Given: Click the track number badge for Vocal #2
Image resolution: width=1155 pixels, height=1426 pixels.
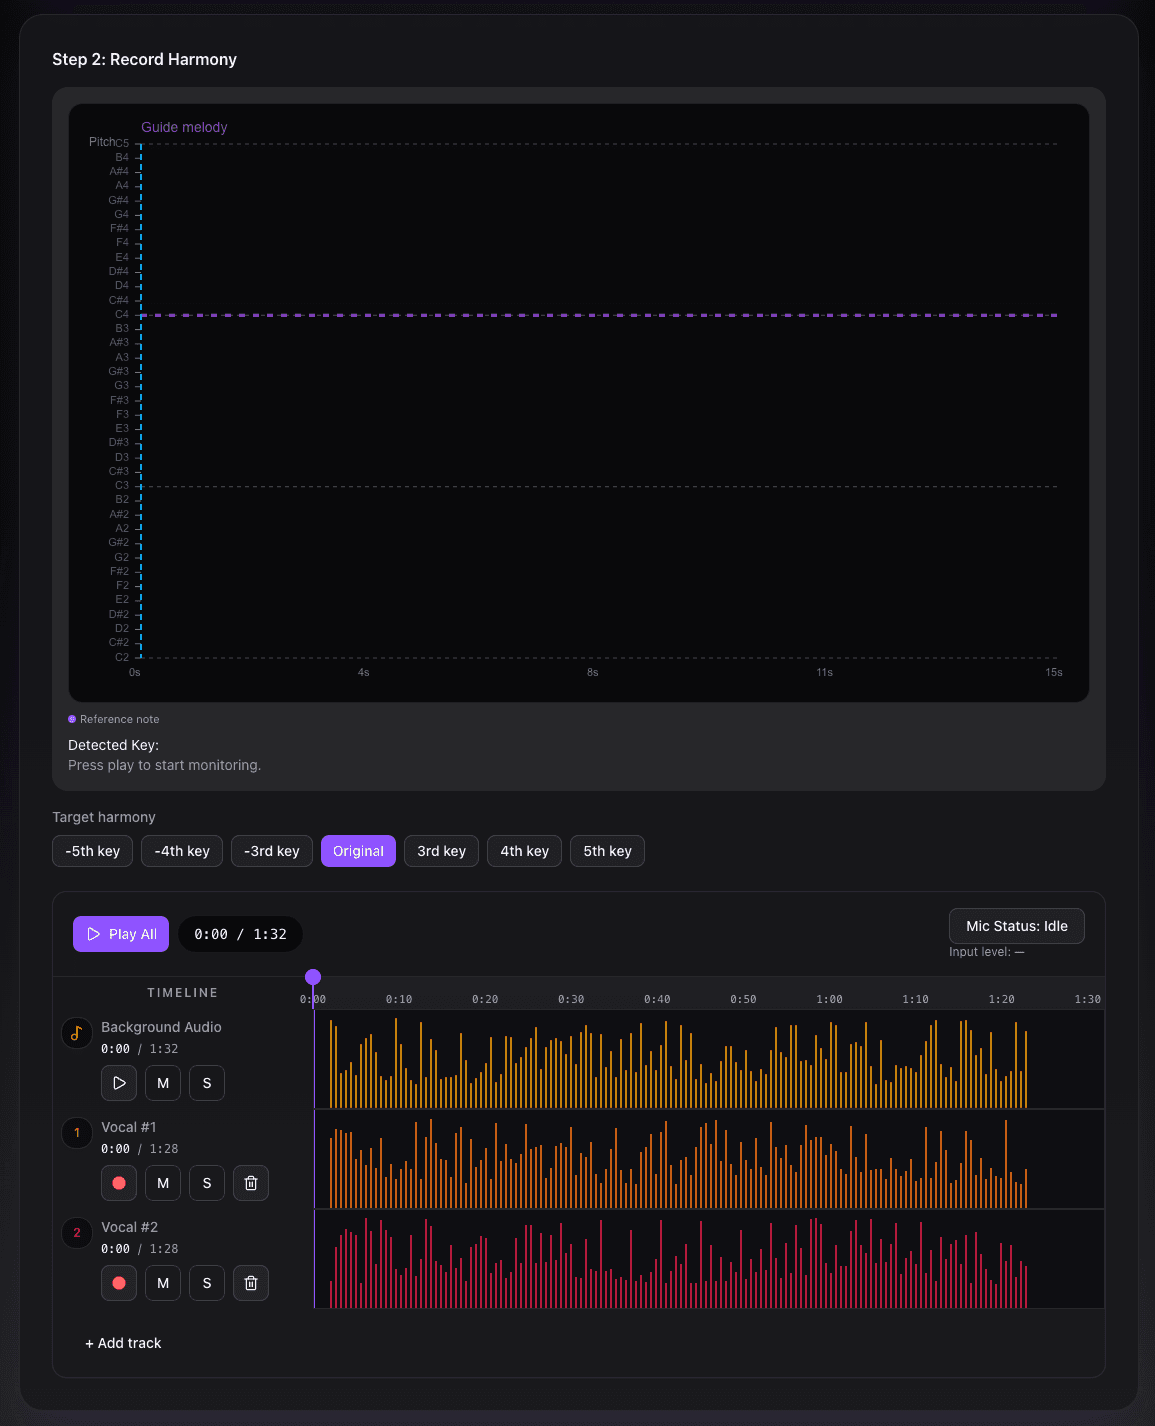Looking at the screenshot, I should [x=77, y=1233].
